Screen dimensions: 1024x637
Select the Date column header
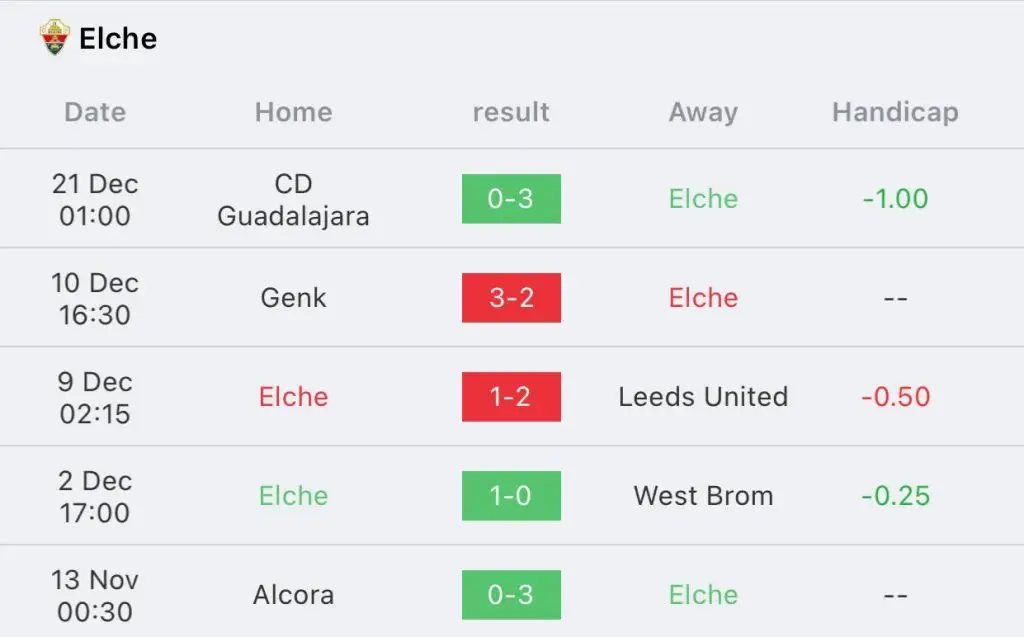click(95, 112)
